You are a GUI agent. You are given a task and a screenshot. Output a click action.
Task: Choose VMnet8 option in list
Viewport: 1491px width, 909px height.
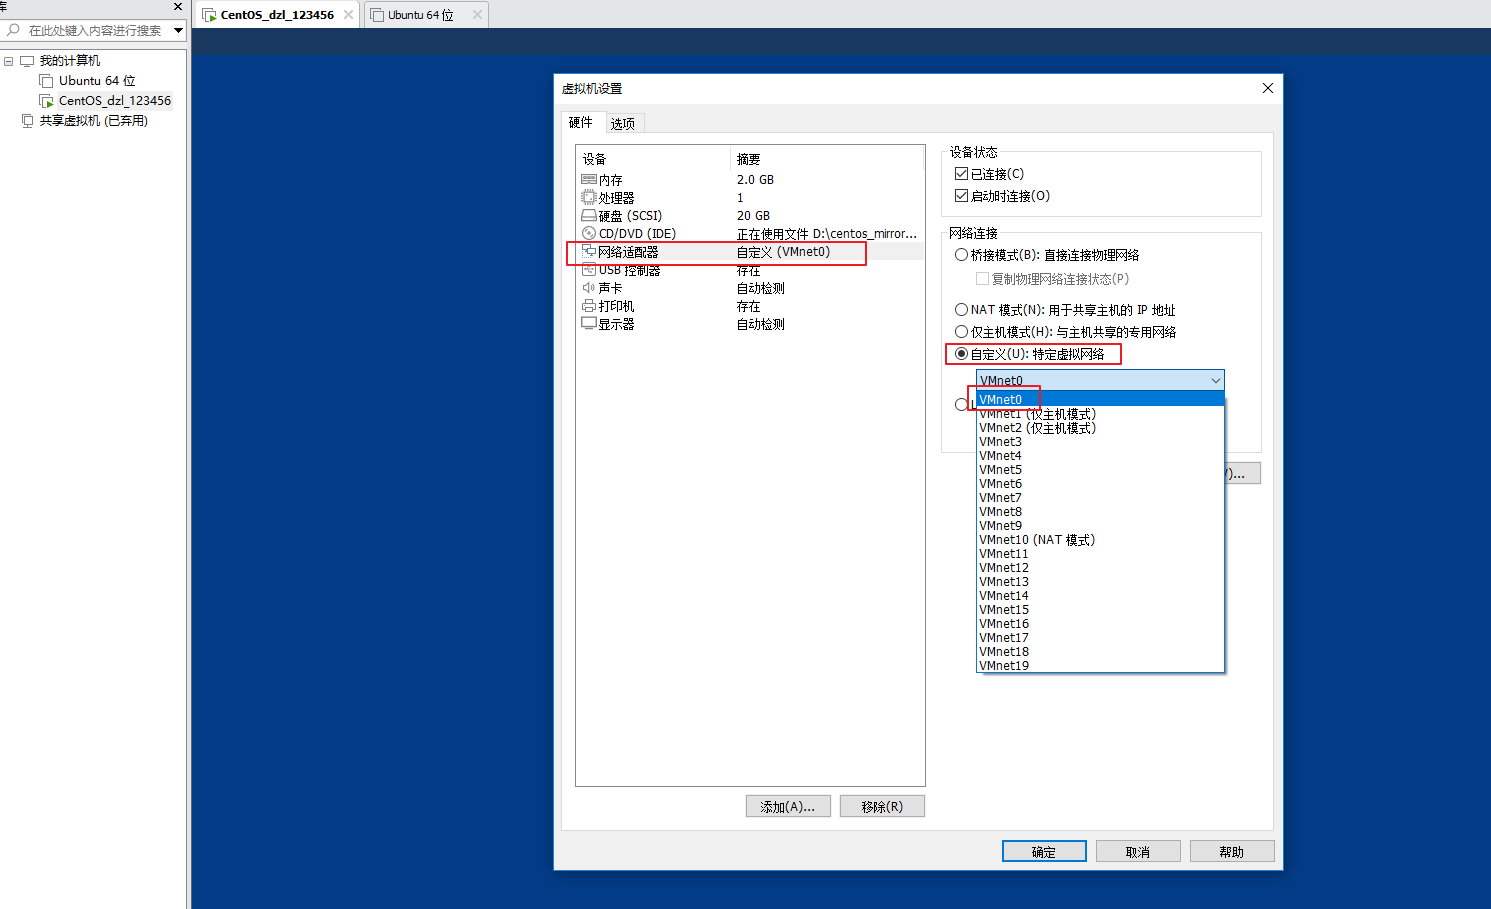click(1100, 512)
